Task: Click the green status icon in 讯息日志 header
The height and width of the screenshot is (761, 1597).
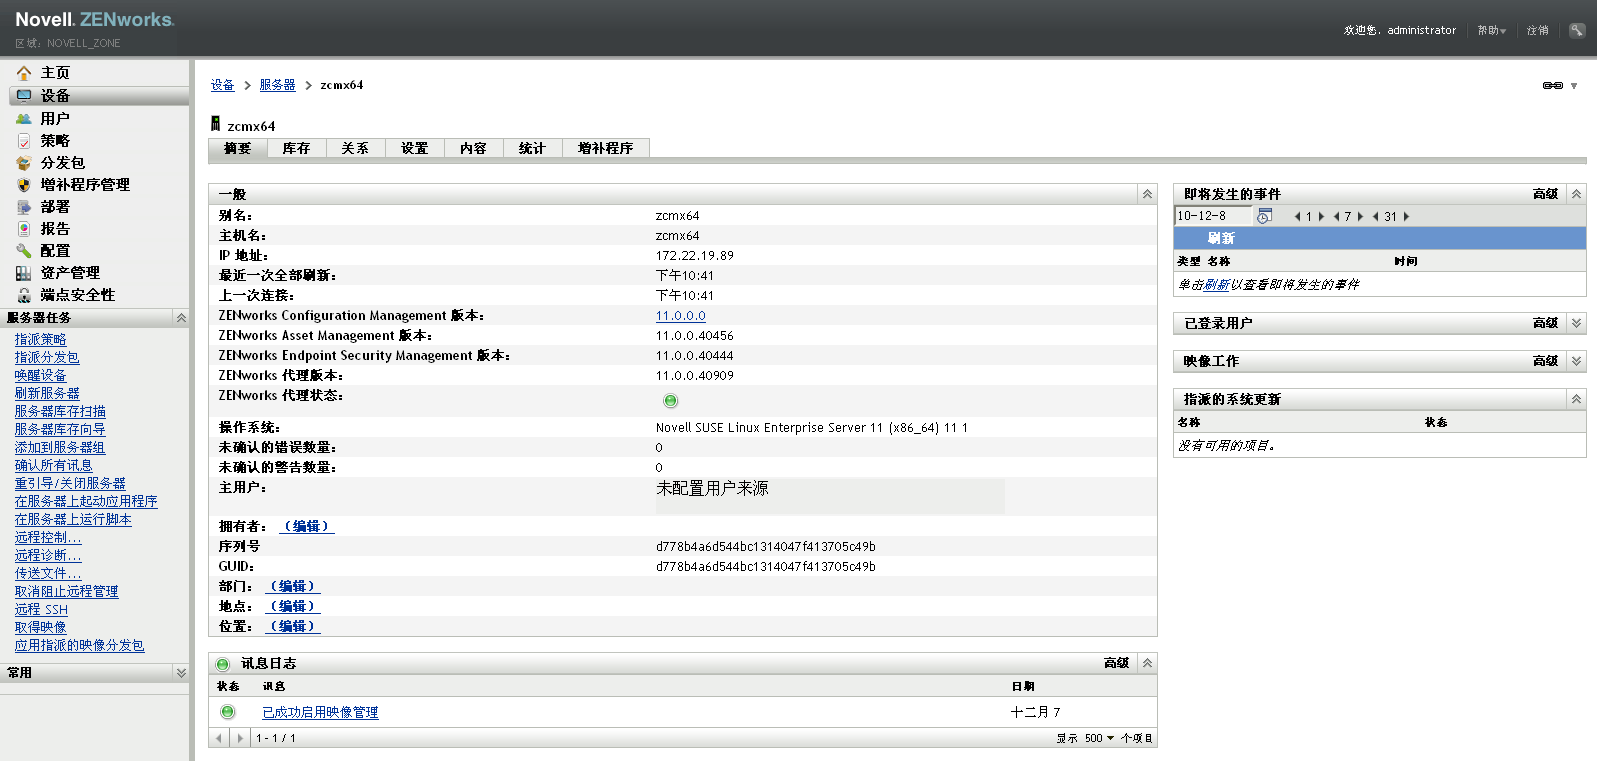Action: 223,664
